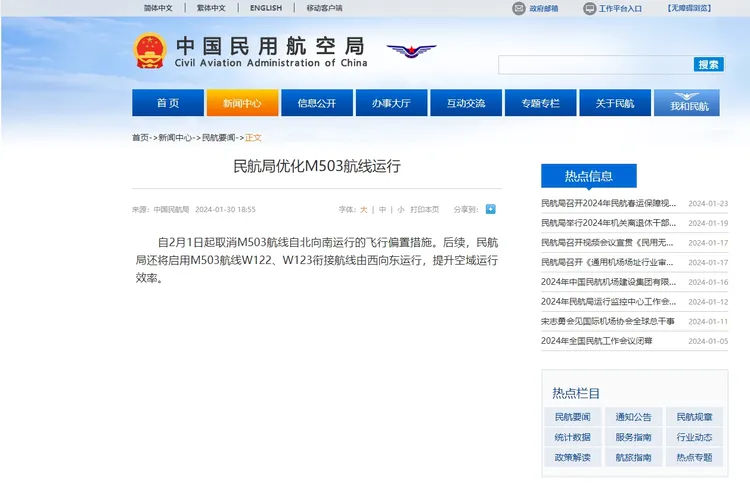Image resolution: width=750 pixels, height=497 pixels.
Task: Open 新闻中心 navigation tab
Action: coord(243,102)
